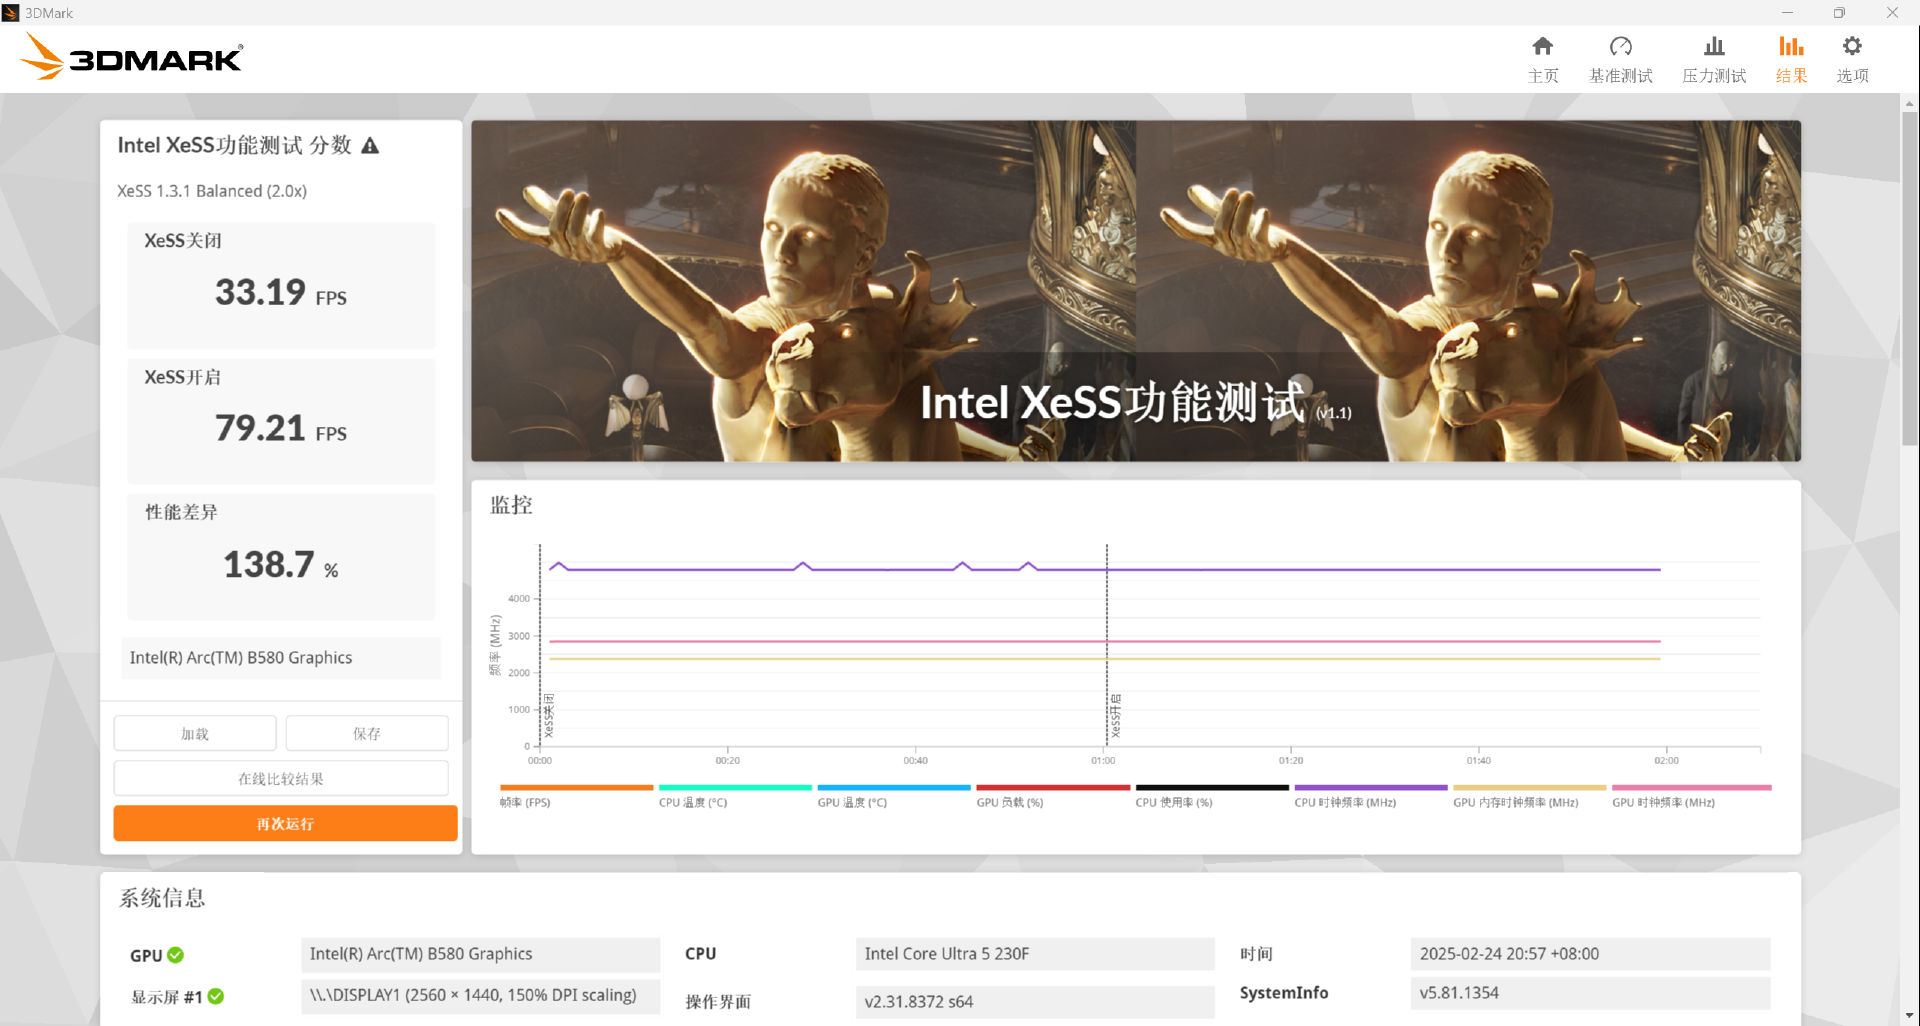Toggle the GPU 时钟频率 (MHz) pink legend swatch
Image resolution: width=1920 pixels, height=1026 pixels.
click(x=1691, y=788)
